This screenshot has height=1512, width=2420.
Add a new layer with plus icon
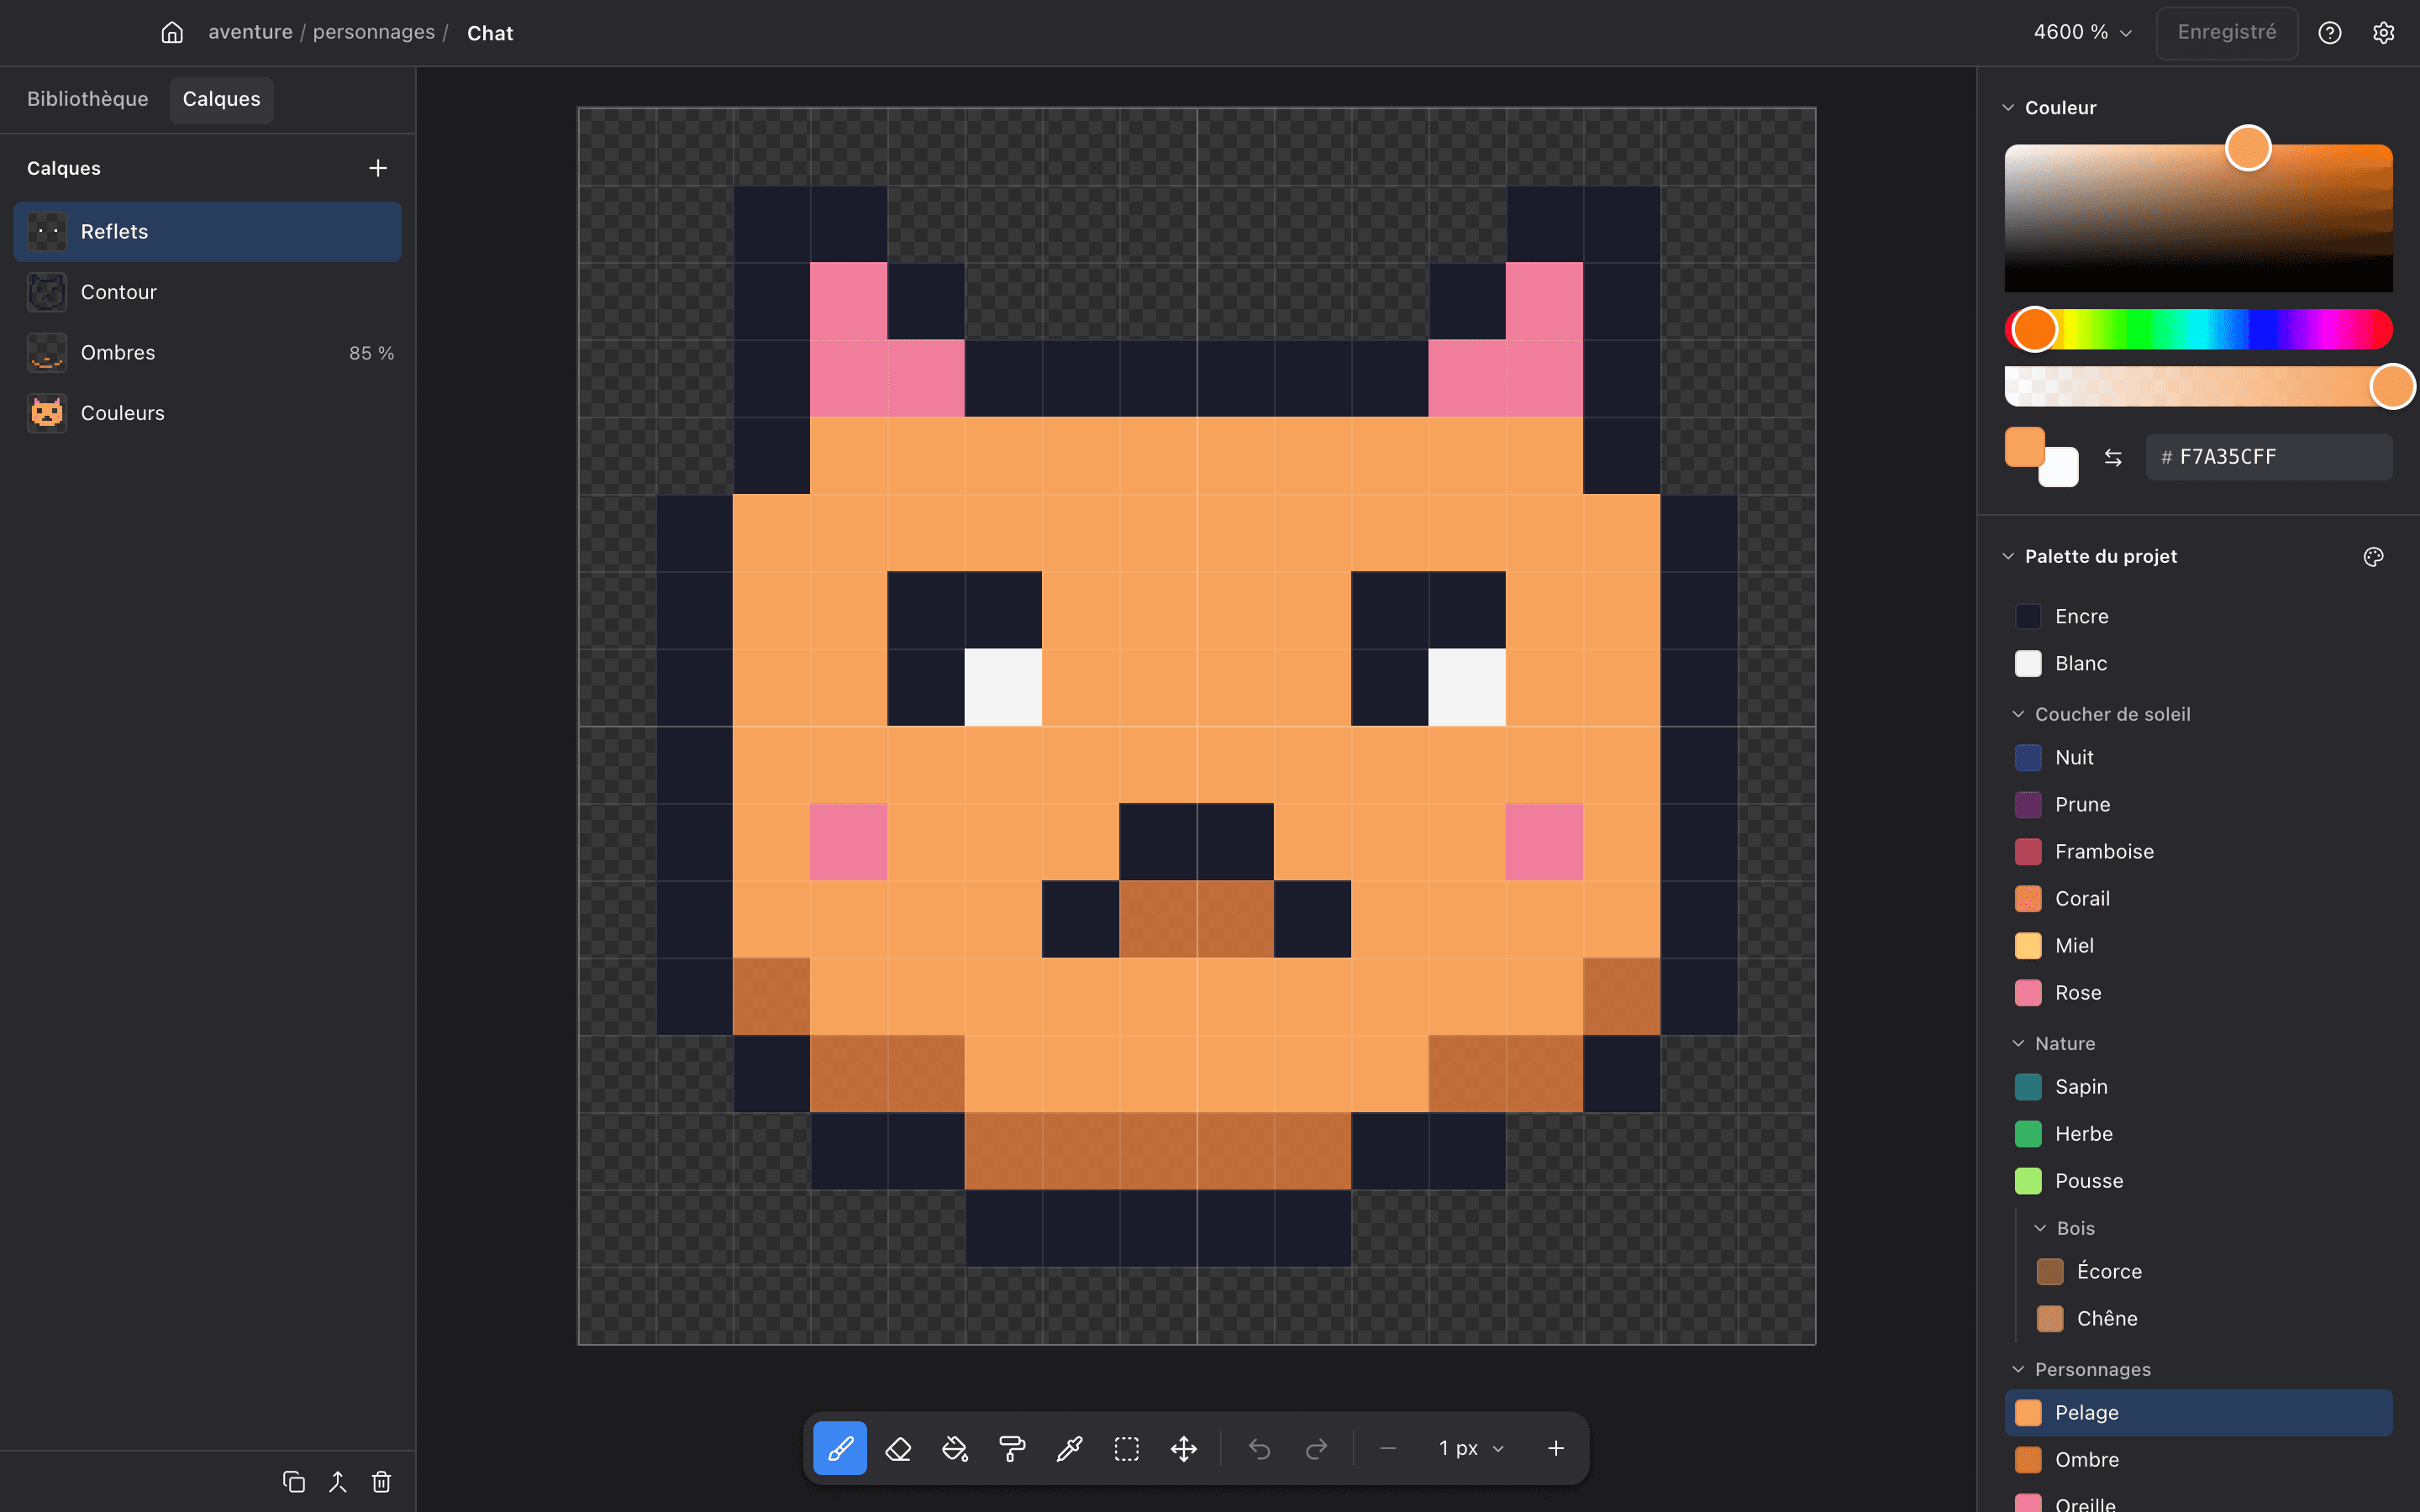(378, 168)
